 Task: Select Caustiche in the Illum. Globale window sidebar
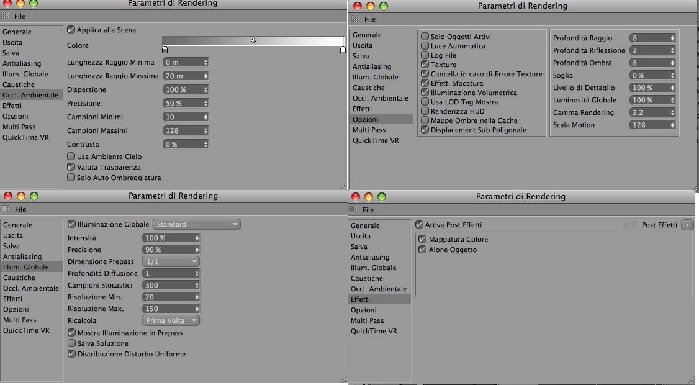19,278
